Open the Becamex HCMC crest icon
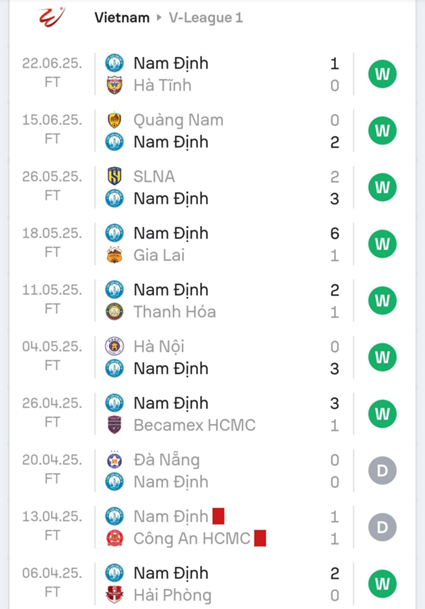The height and width of the screenshot is (609, 425). coord(115,425)
